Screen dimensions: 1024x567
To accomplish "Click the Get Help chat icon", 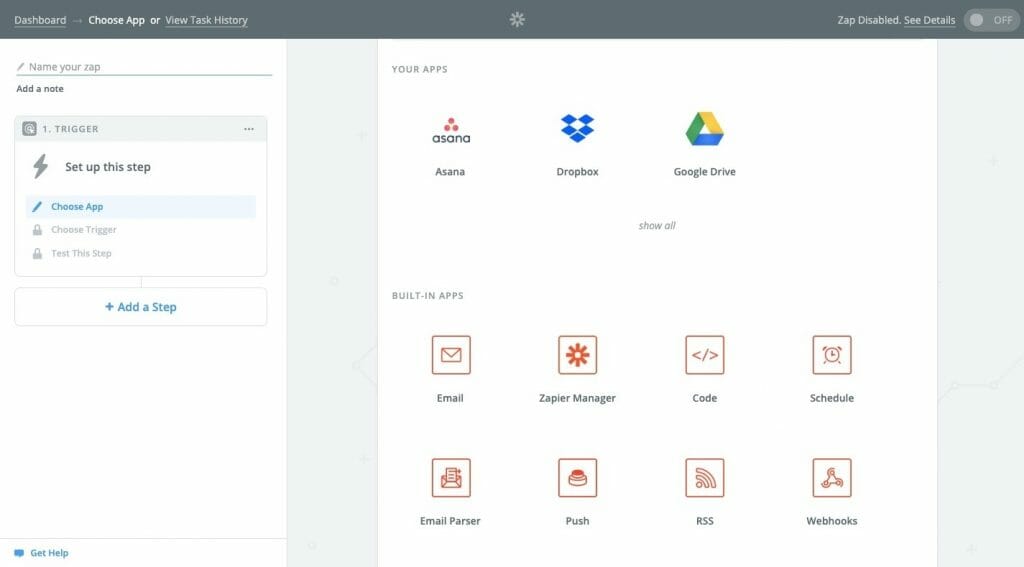I will [x=19, y=553].
